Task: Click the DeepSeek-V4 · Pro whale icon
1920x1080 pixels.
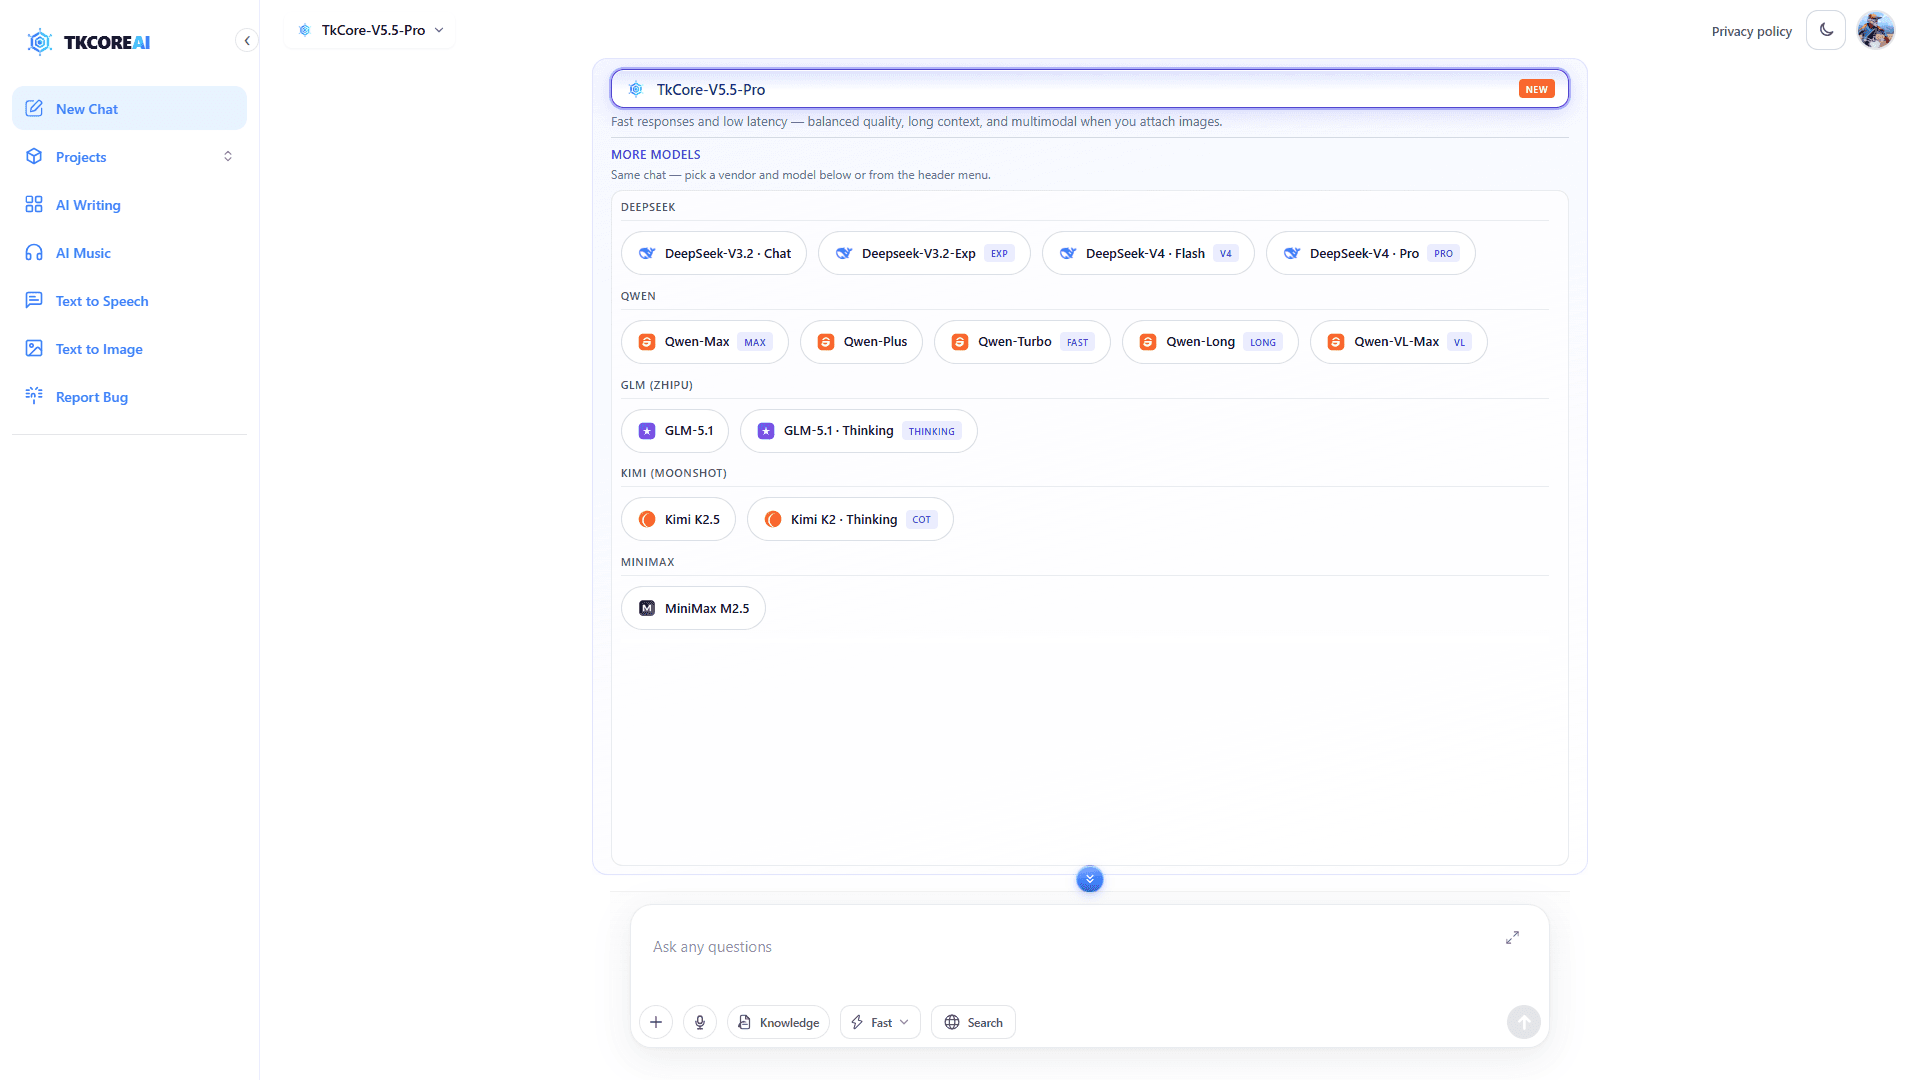Action: tap(1292, 254)
